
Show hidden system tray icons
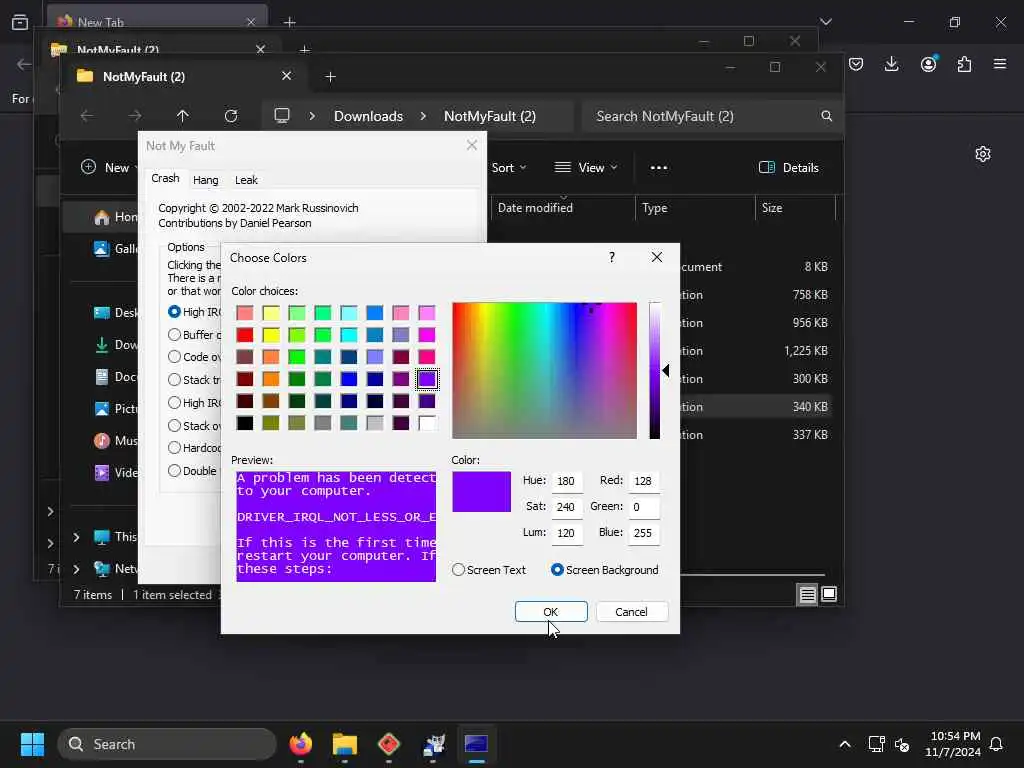click(x=844, y=744)
